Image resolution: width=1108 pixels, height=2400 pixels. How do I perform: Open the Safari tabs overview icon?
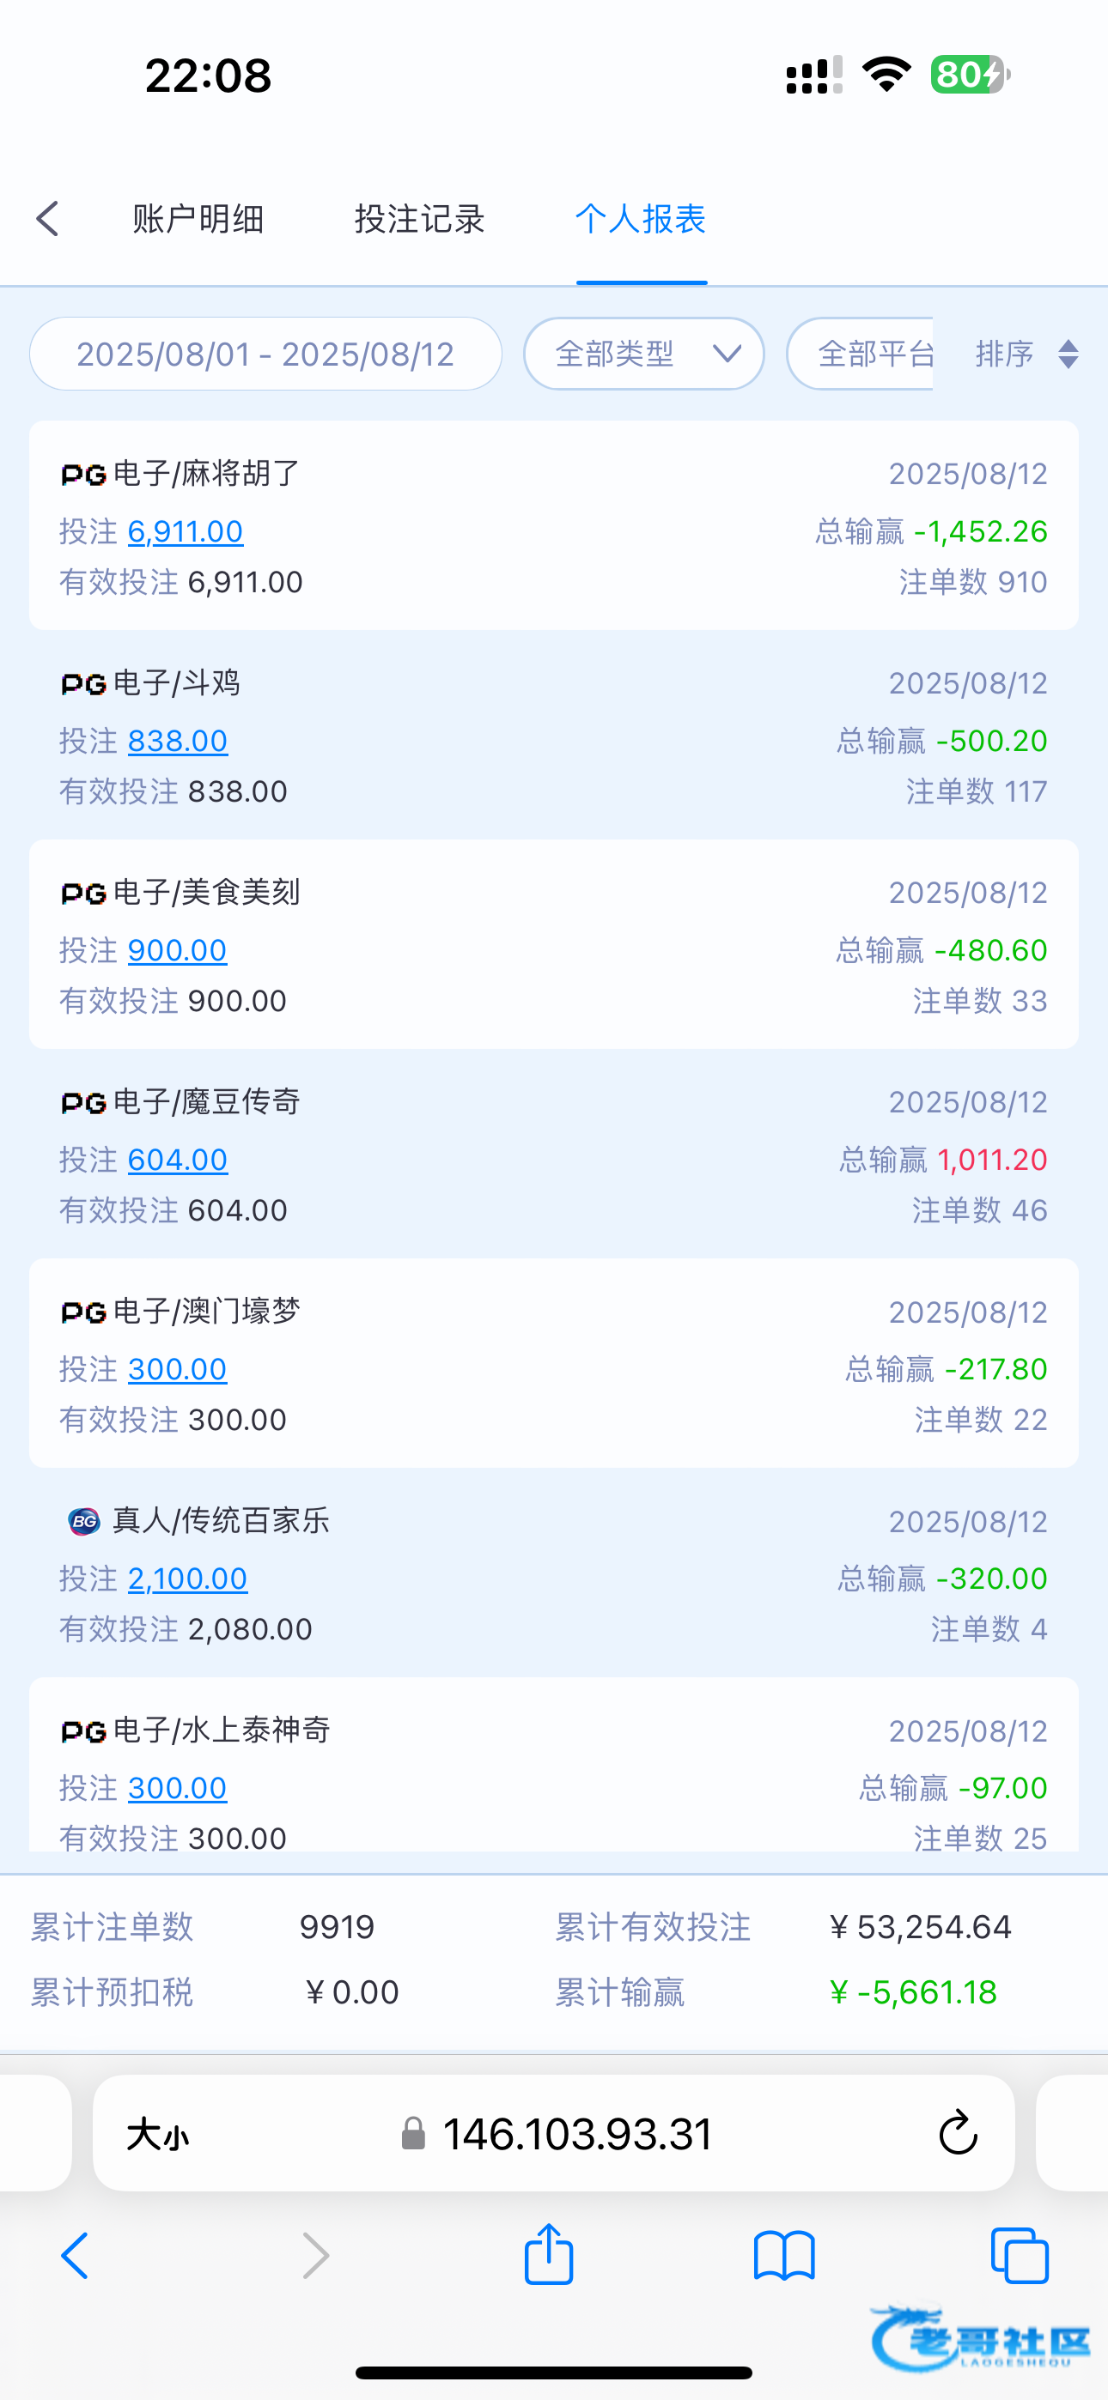tap(1019, 2256)
